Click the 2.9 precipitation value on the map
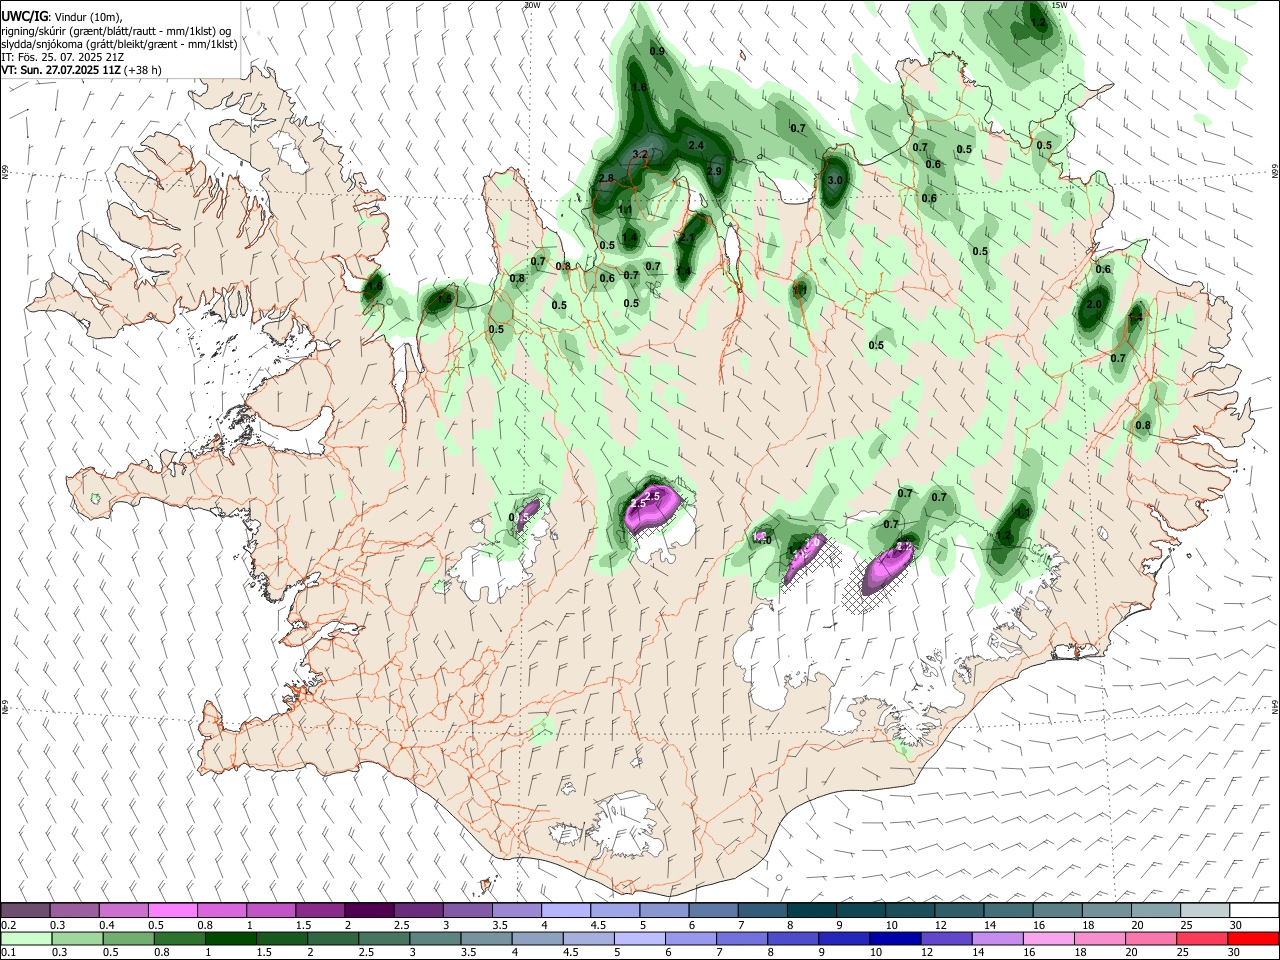Screen dimensions: 1280x960 pos(714,171)
